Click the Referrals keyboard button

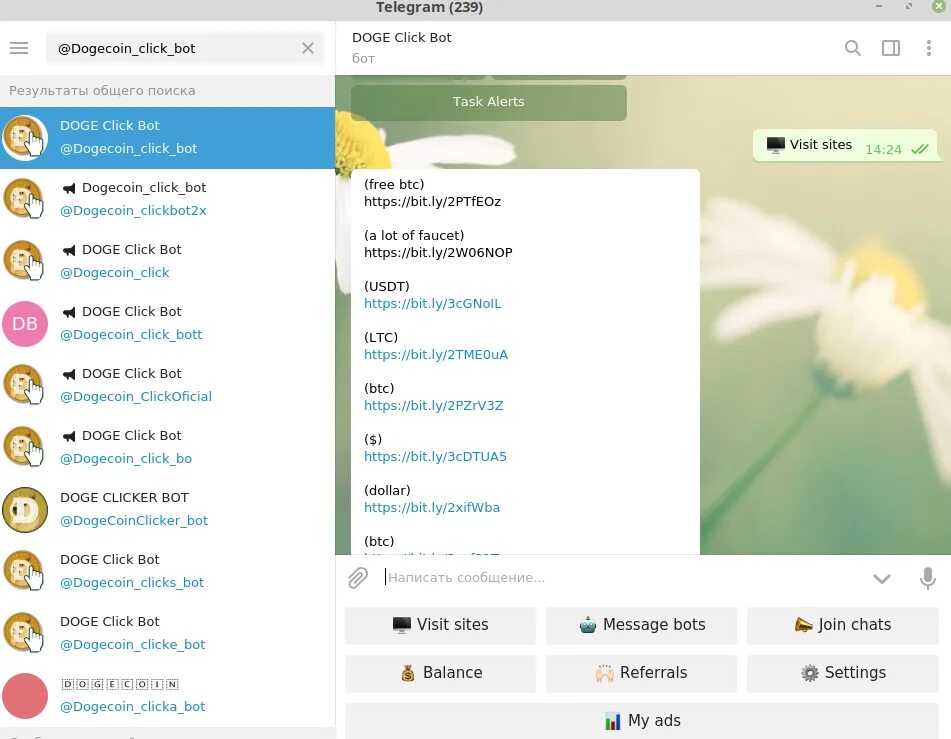click(x=642, y=673)
